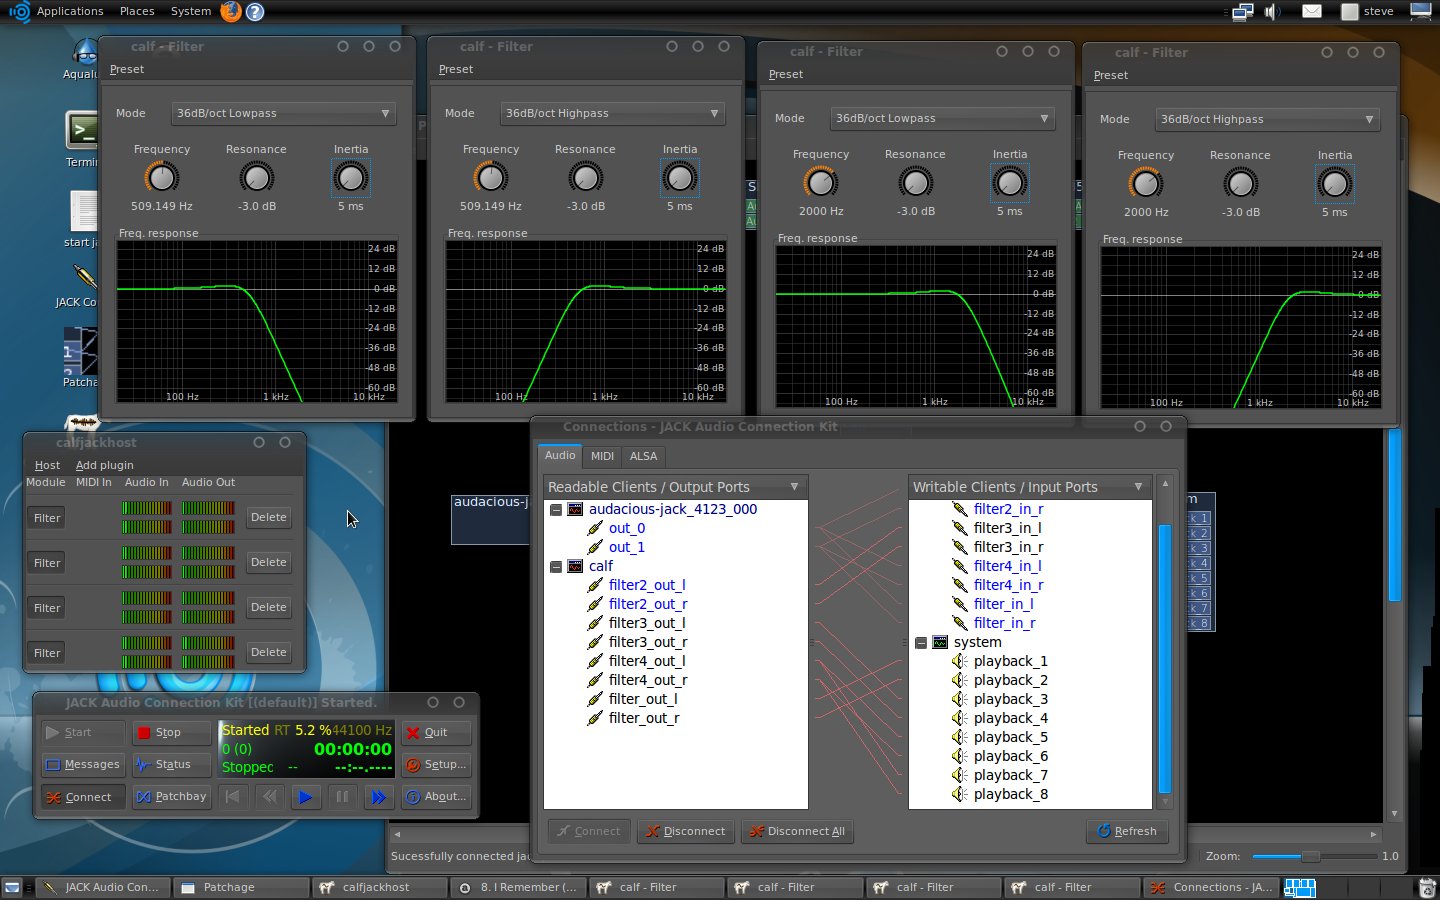1440x900 pixels.
Task: Open the help icon in top panel
Action: pyautogui.click(x=255, y=11)
